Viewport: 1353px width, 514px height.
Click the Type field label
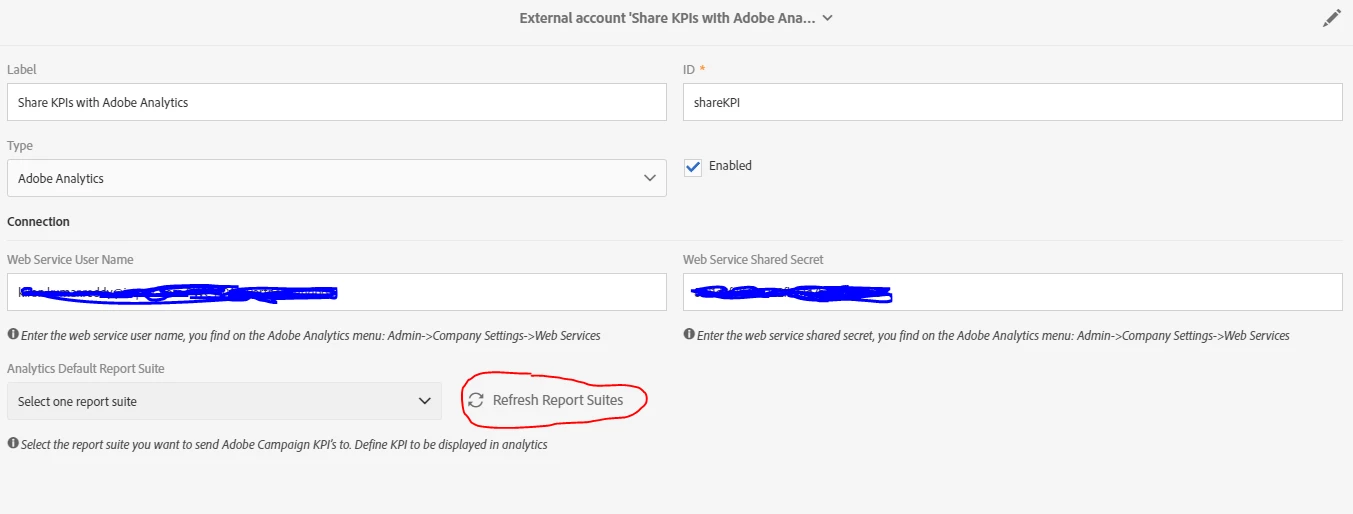tap(20, 145)
